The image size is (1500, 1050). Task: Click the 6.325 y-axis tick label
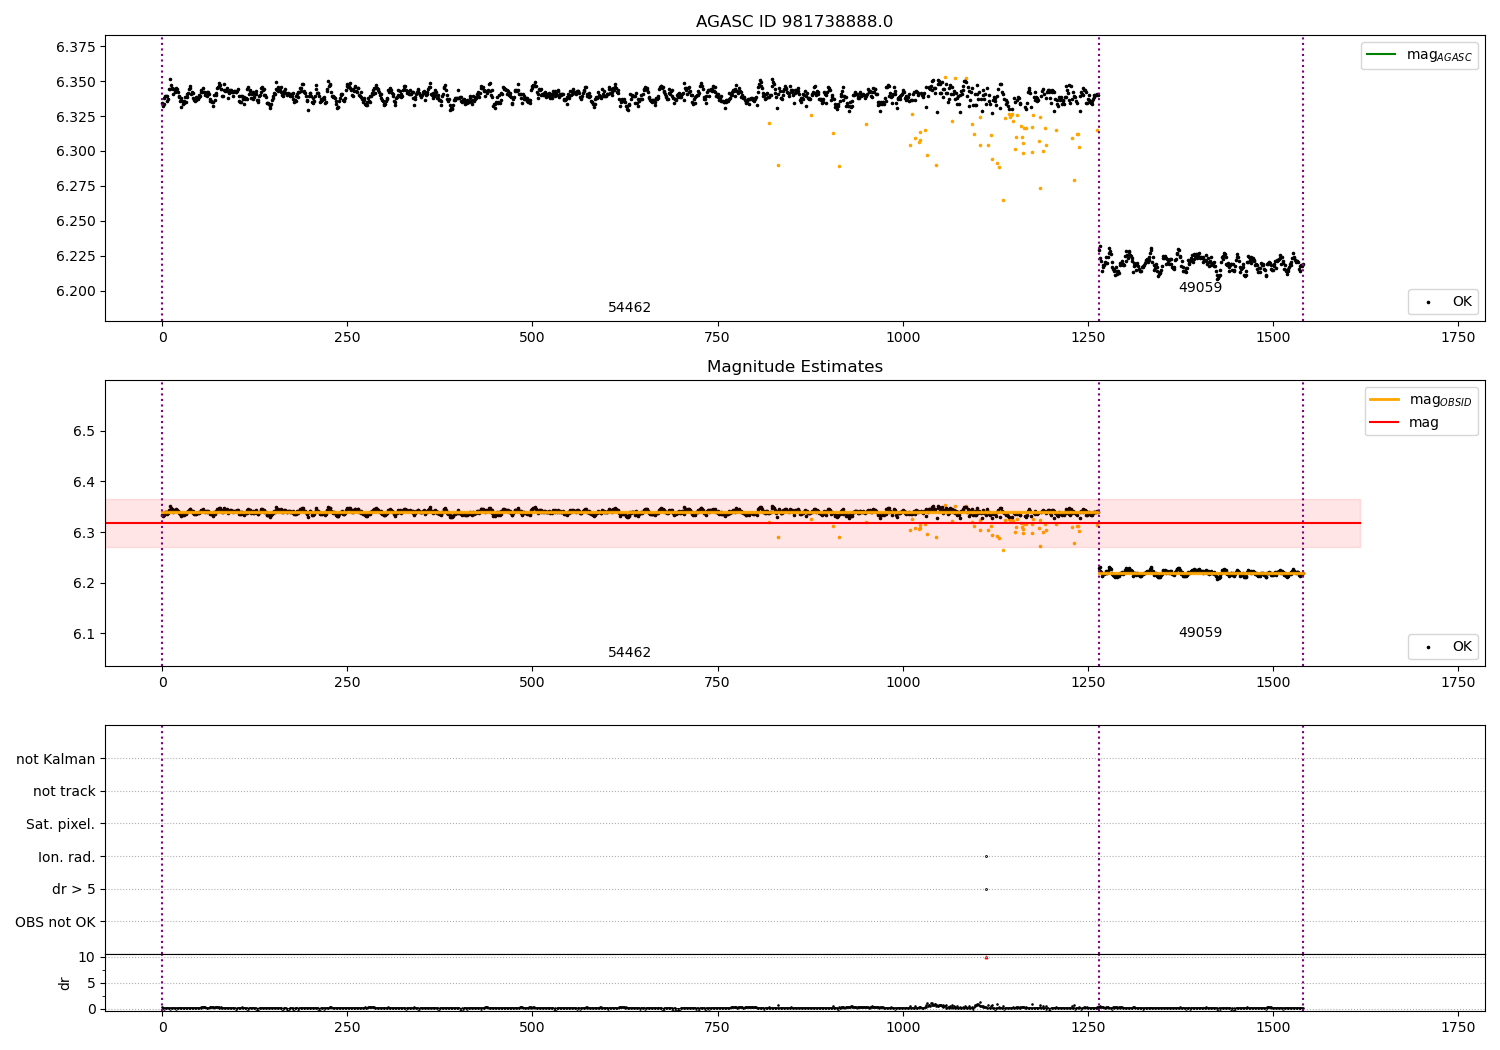tap(75, 117)
